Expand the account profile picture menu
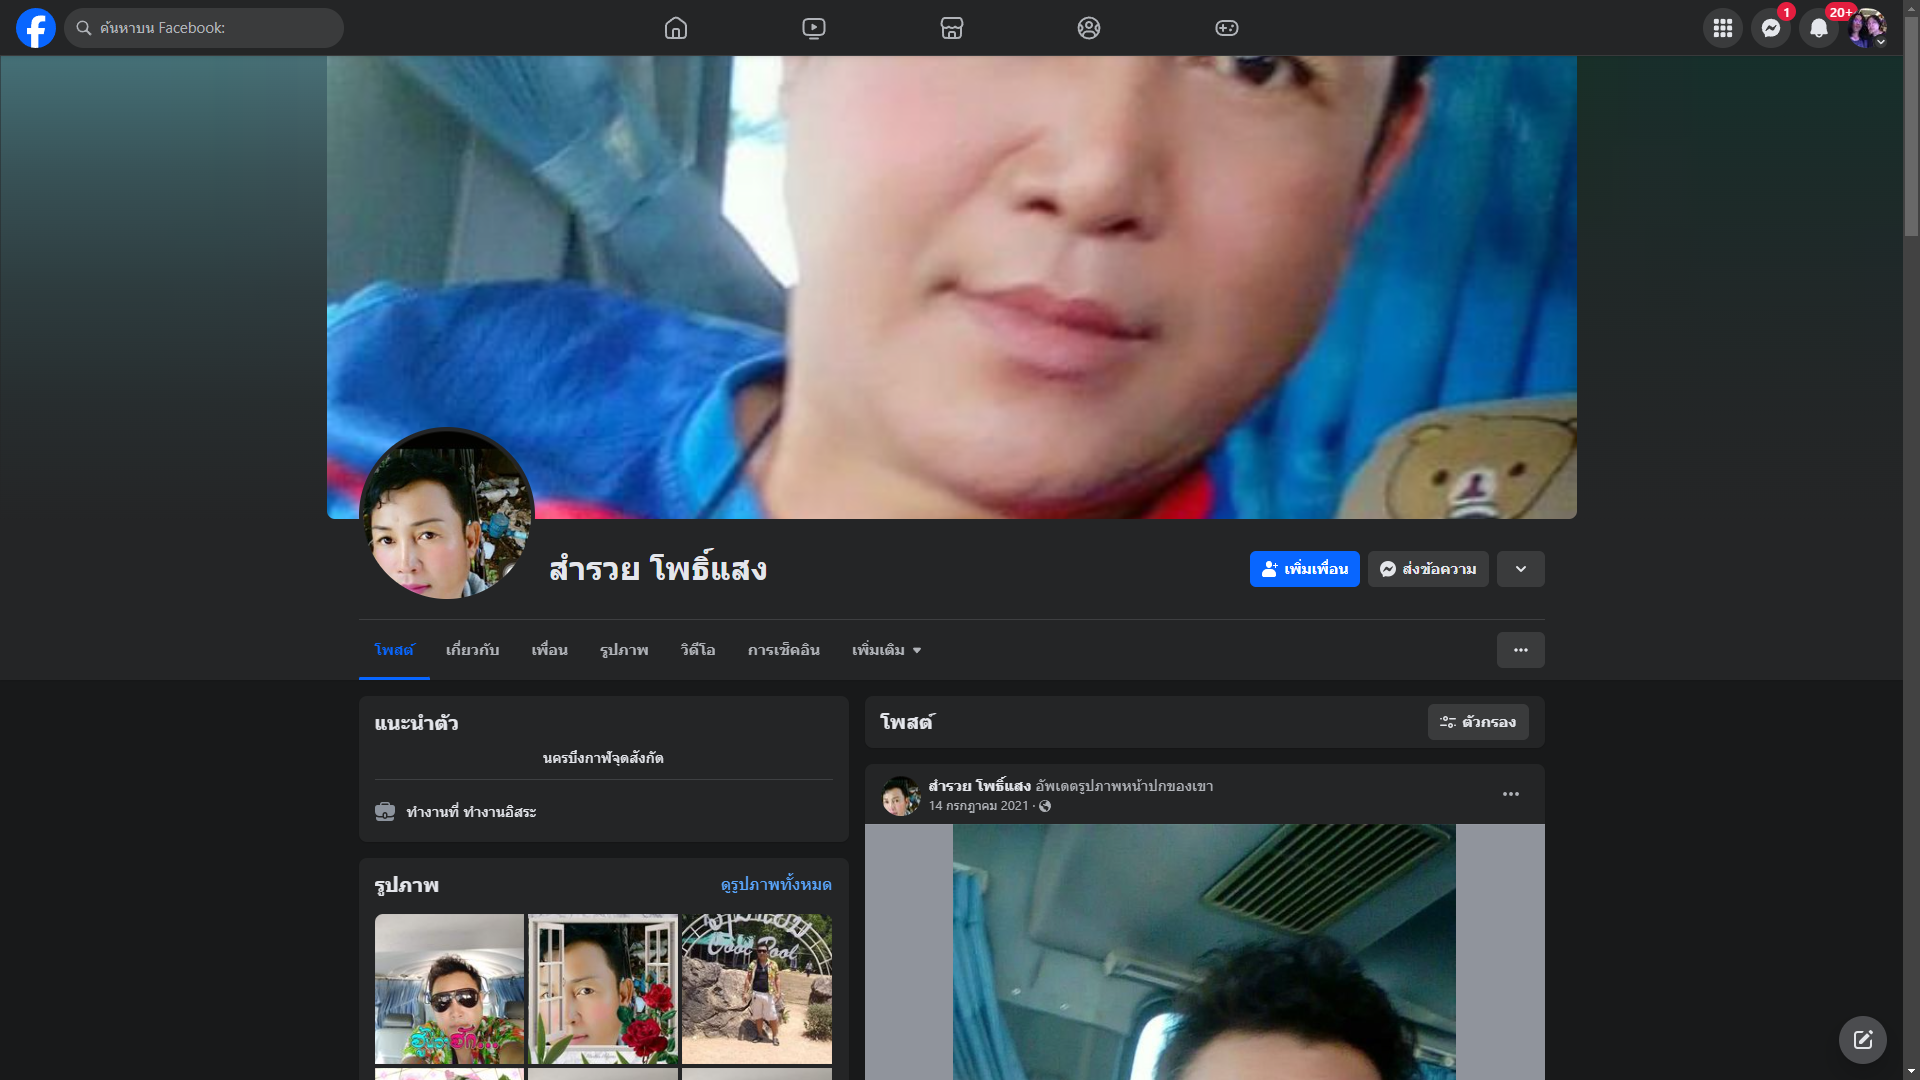The width and height of the screenshot is (1920, 1080). pyautogui.click(x=1866, y=28)
